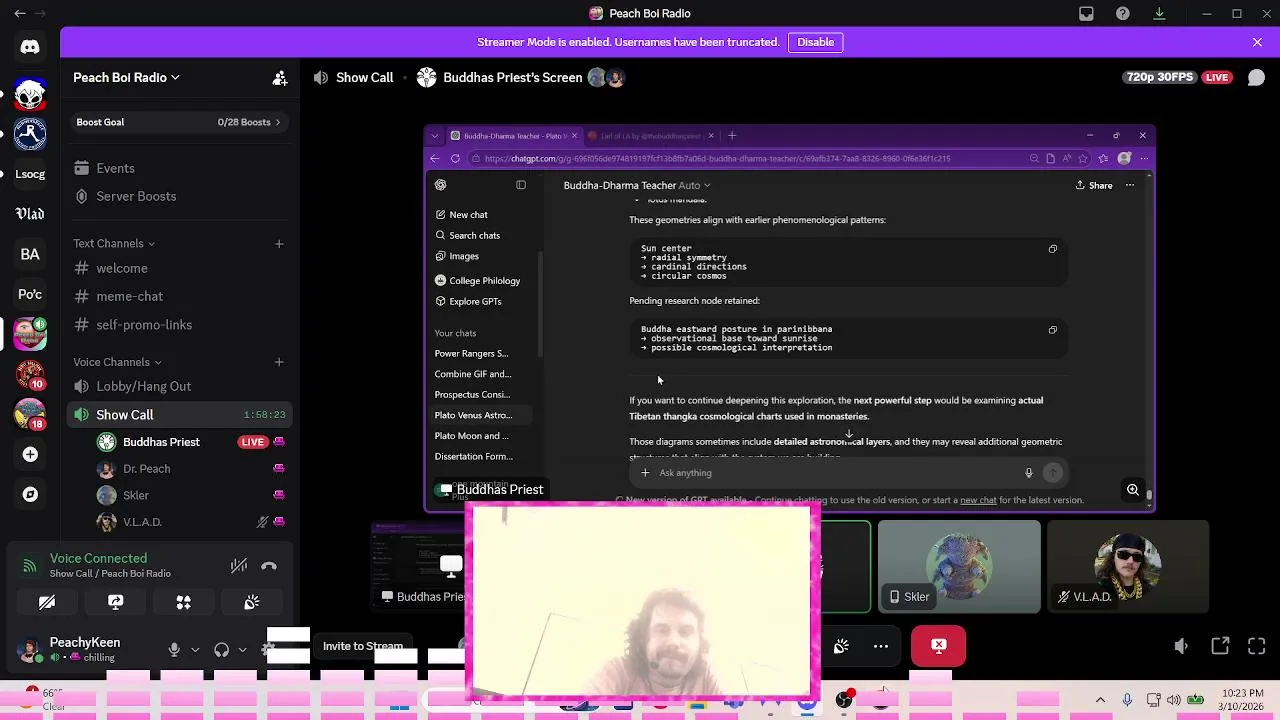Select the Show Call voice channel
Screen dimensions: 1280x720
tap(180, 414)
